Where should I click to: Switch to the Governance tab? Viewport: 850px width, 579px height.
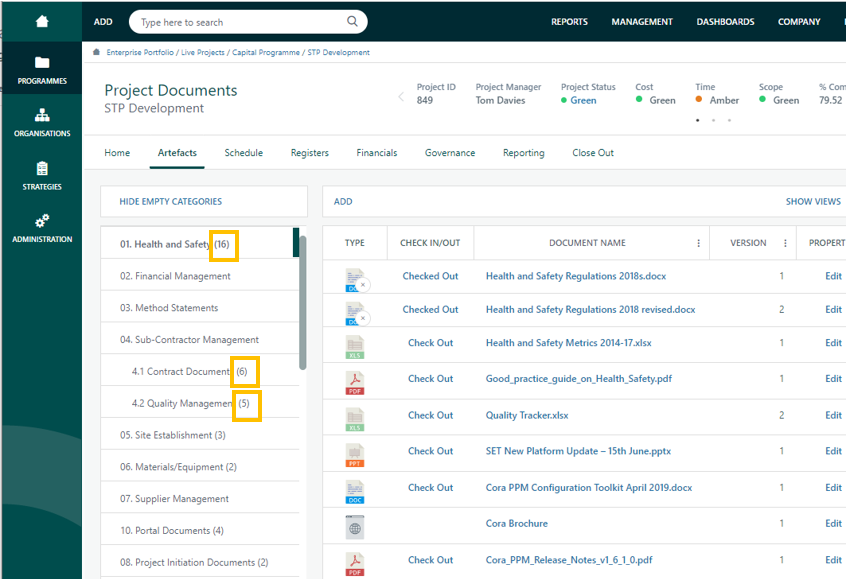[x=450, y=153]
